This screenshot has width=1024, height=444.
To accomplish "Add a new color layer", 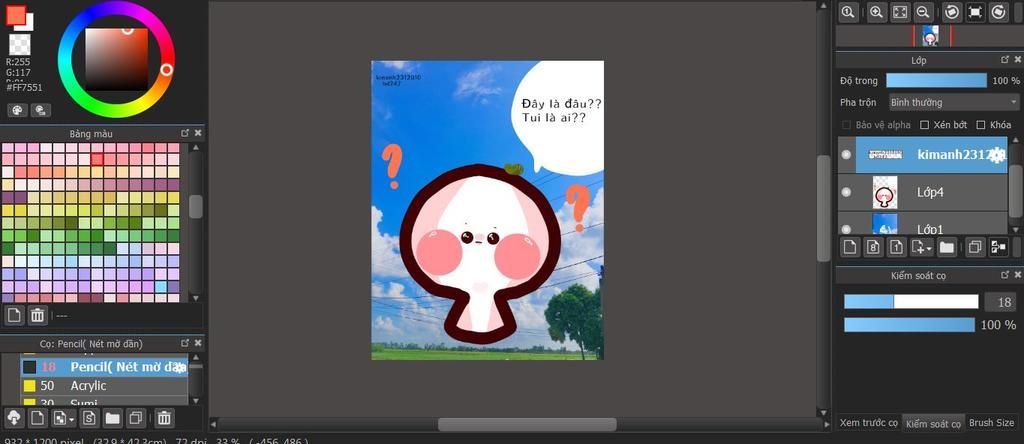I will tap(850, 247).
